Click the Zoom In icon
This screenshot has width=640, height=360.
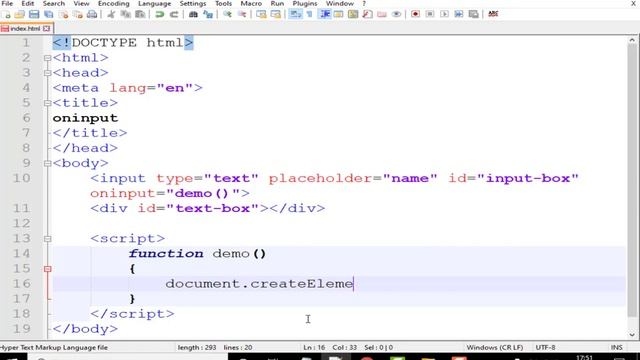[x=227, y=14]
